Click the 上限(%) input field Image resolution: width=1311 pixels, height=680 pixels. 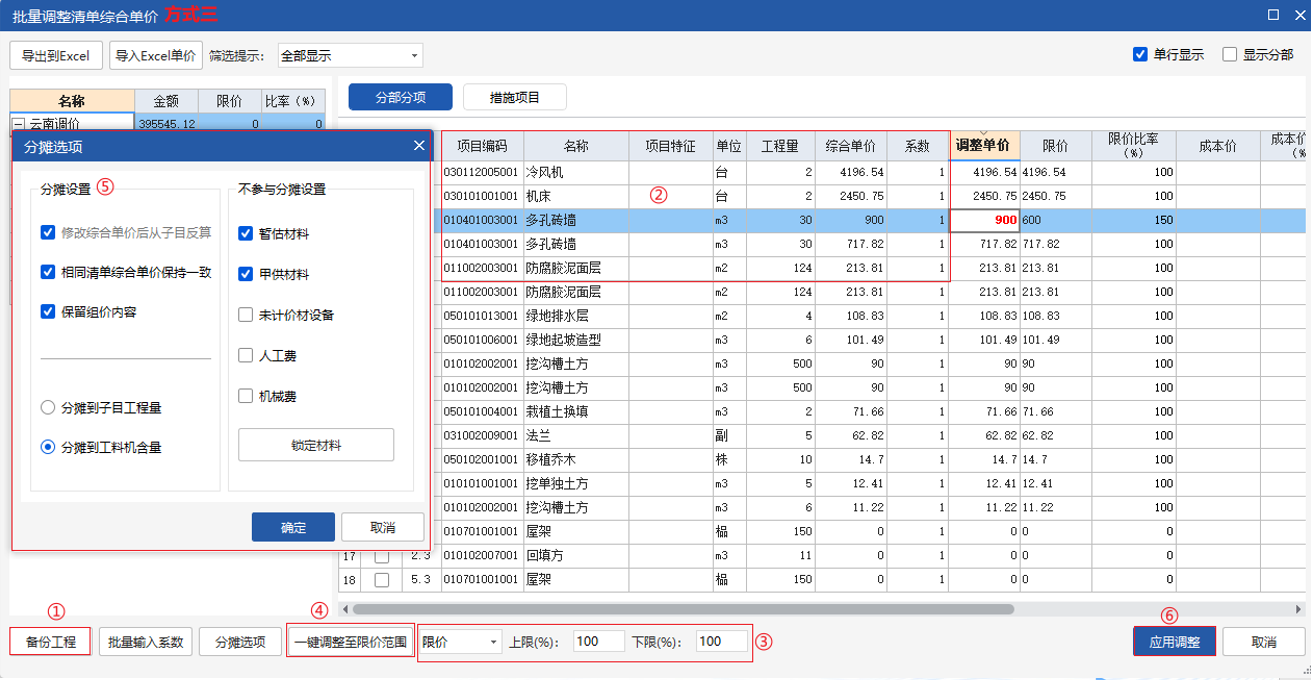click(599, 641)
